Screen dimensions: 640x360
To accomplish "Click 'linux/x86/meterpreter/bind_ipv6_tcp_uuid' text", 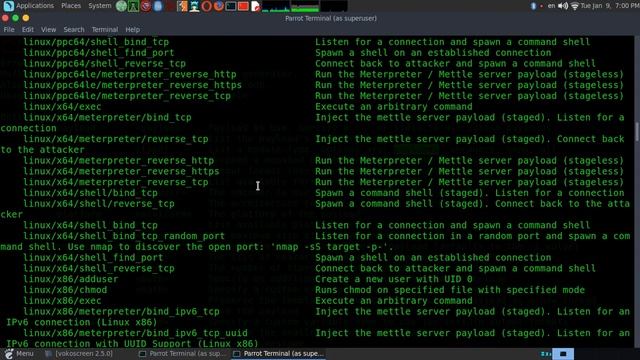I will click(x=135, y=333).
